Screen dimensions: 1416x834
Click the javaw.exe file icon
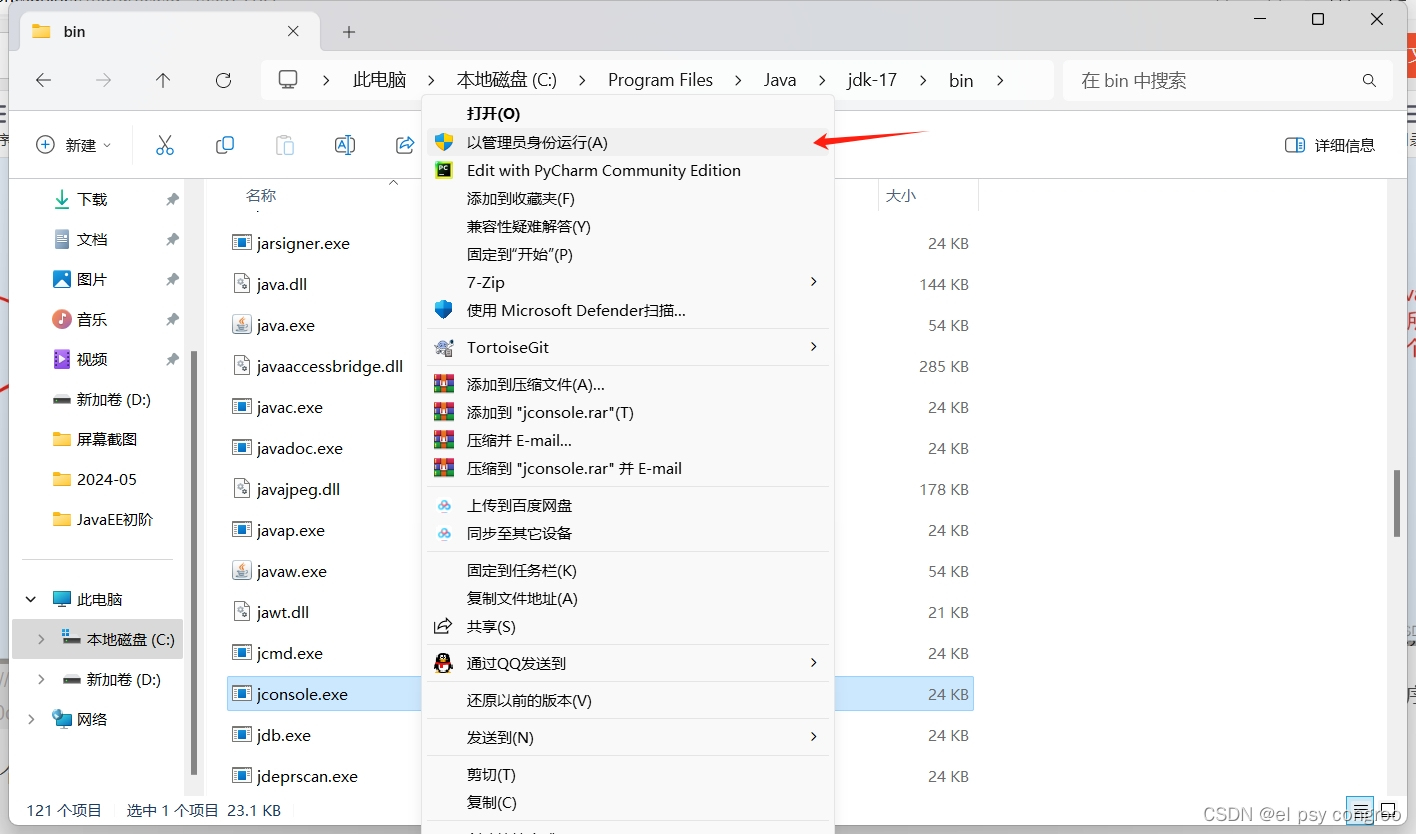[241, 571]
